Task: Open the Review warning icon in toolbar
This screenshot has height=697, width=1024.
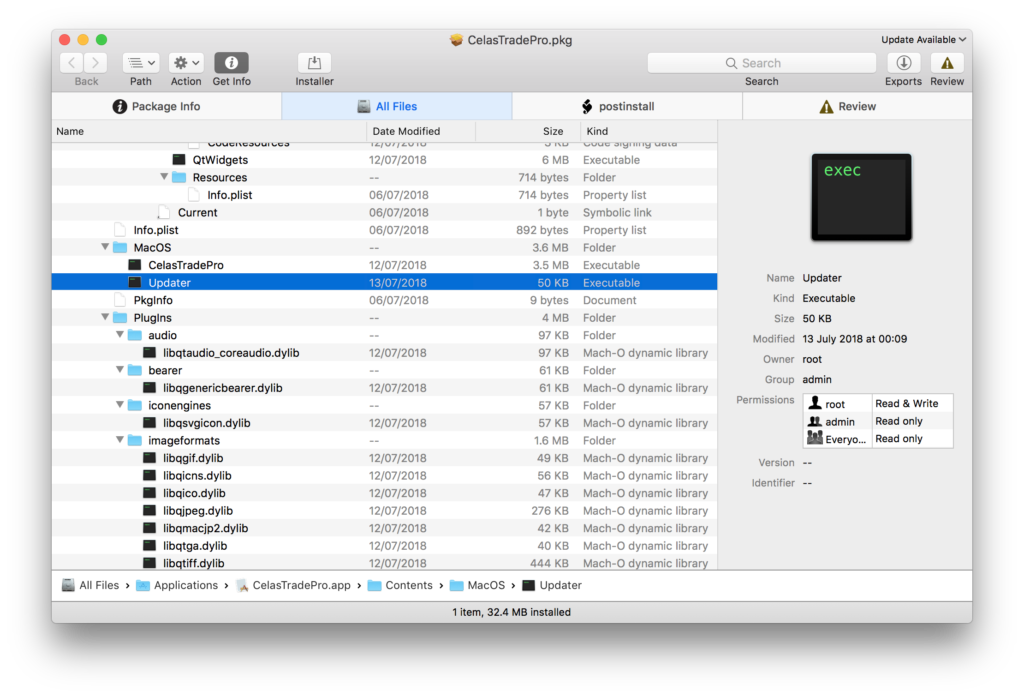Action: point(947,63)
